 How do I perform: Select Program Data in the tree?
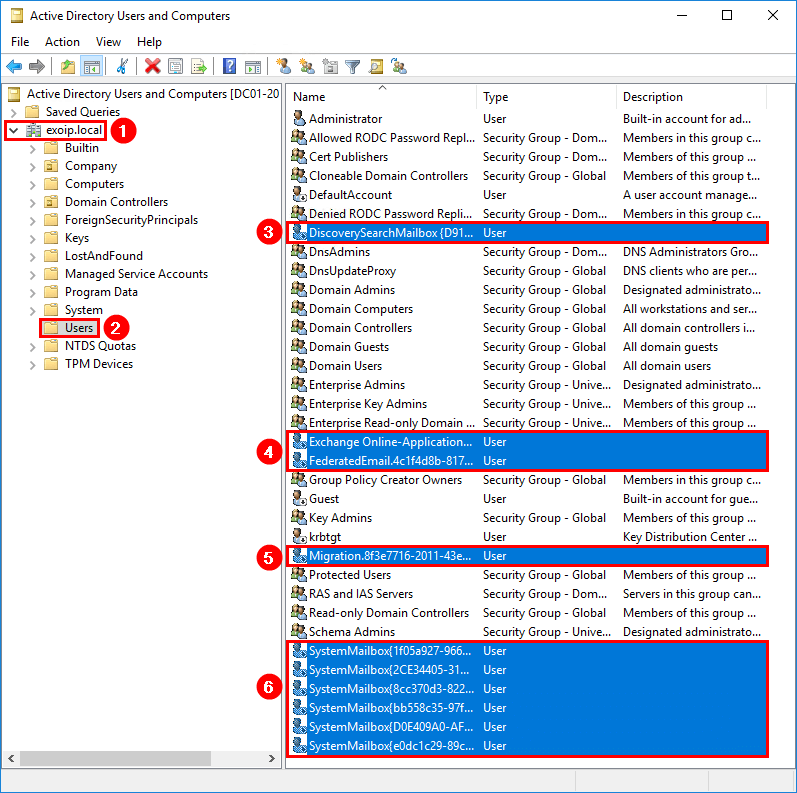click(x=101, y=292)
